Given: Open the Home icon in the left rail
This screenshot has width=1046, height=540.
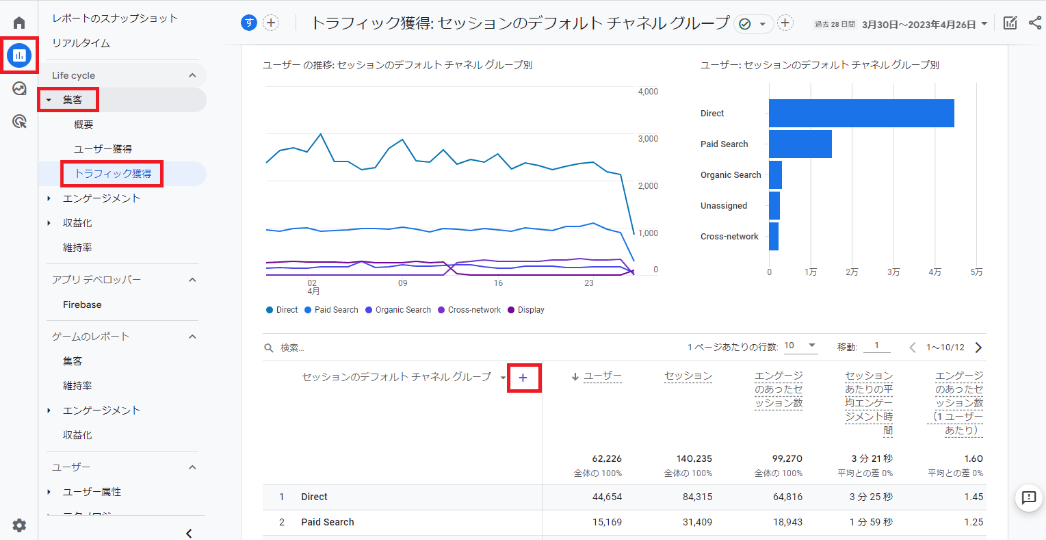Looking at the screenshot, I should coord(19,23).
